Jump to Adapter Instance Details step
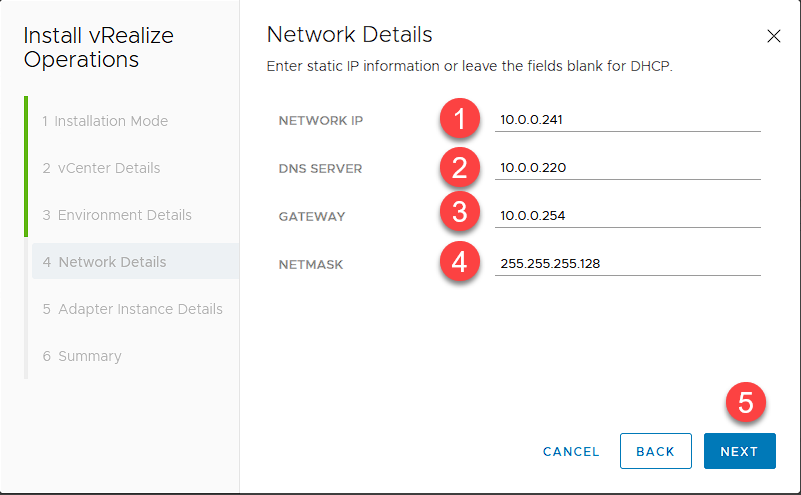801x495 pixels. point(133,309)
